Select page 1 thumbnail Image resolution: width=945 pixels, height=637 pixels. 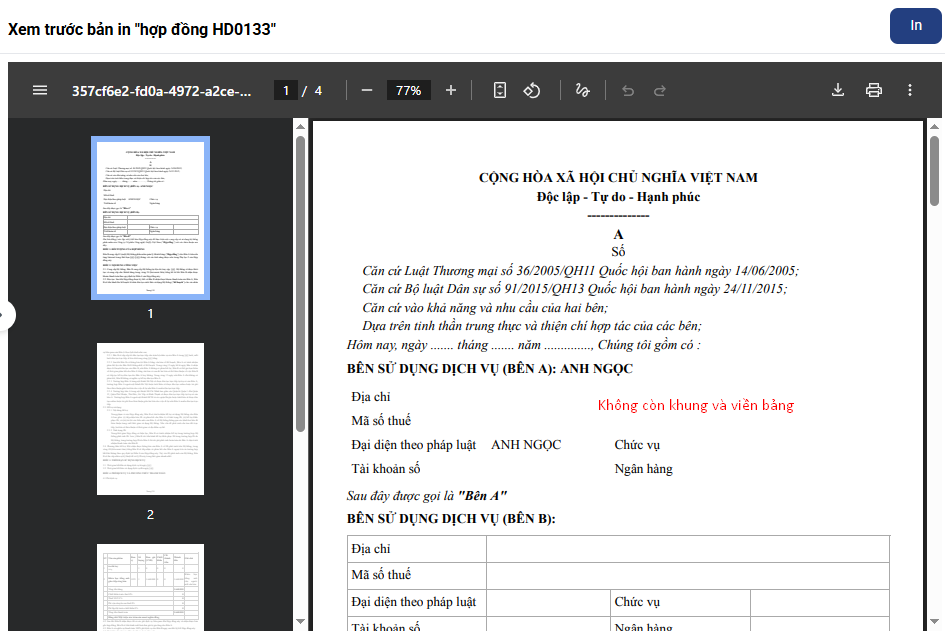[150, 218]
